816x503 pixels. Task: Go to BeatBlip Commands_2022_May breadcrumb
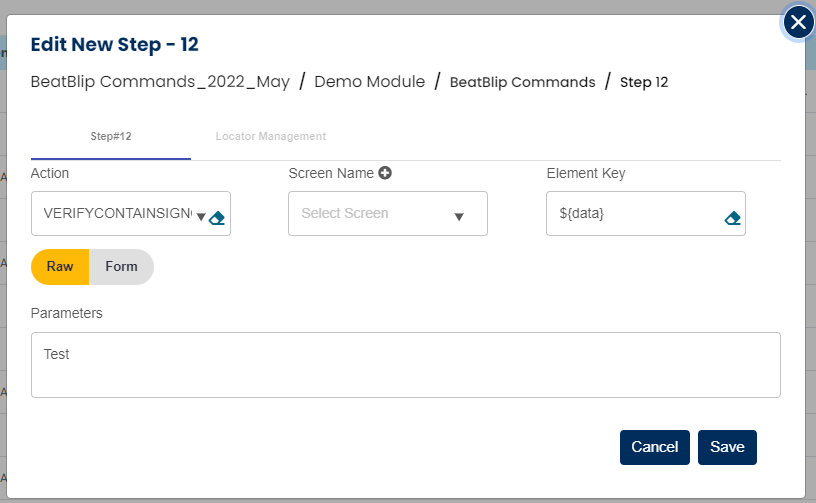click(160, 82)
